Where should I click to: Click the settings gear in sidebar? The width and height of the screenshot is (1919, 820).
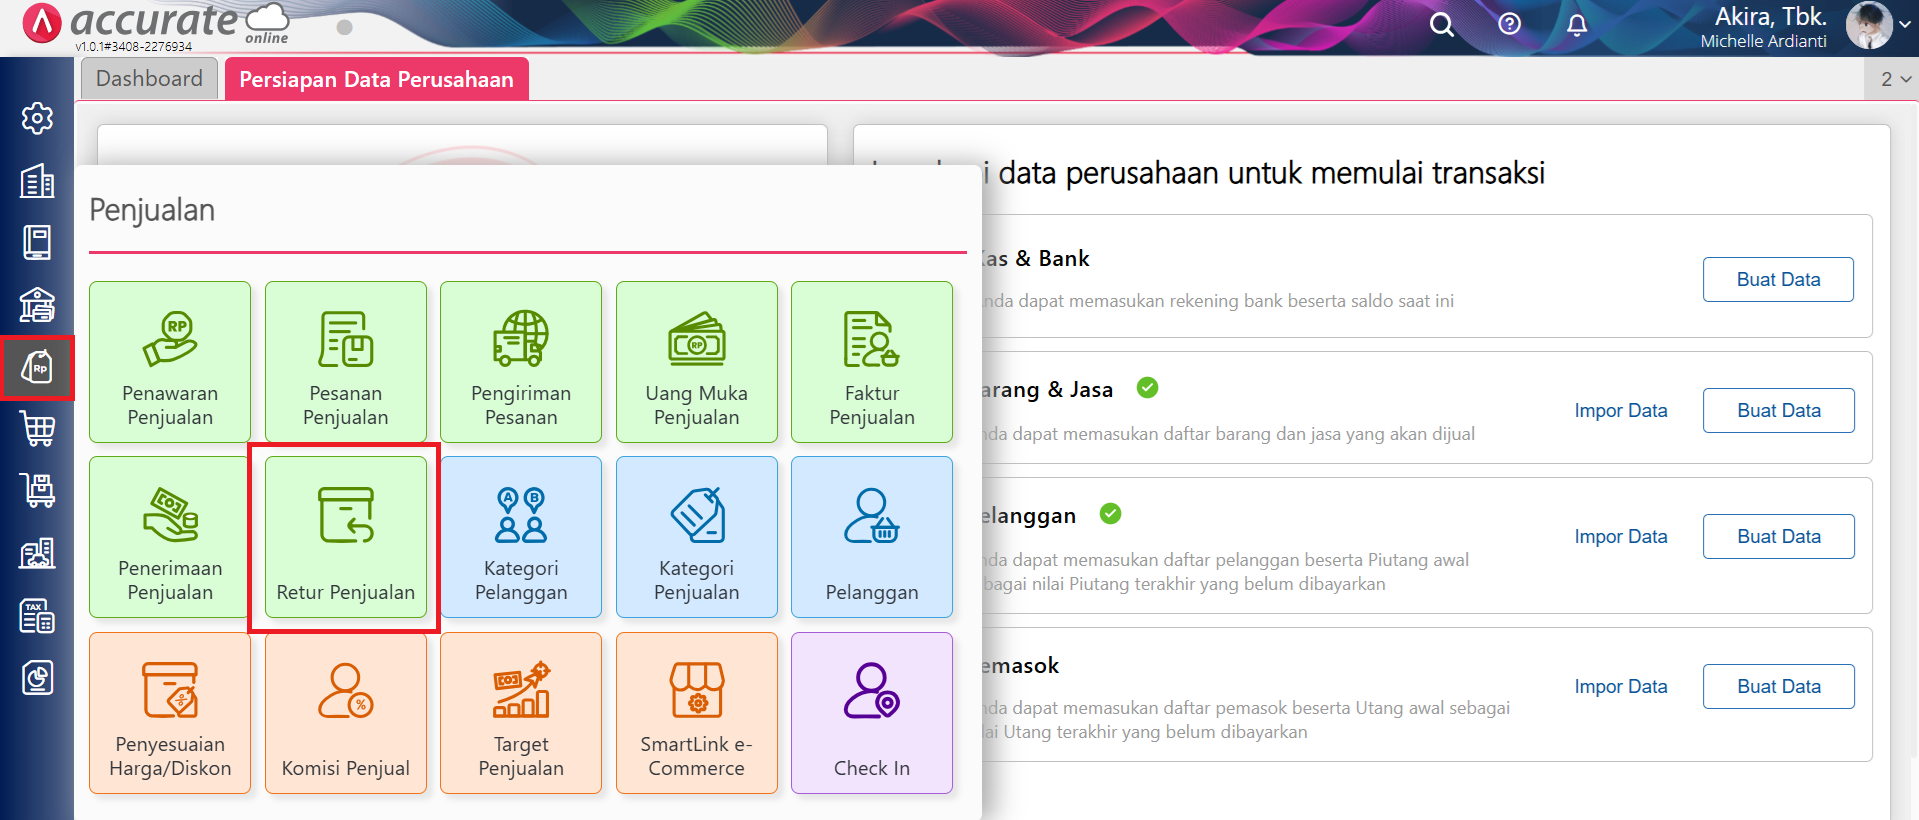37,119
